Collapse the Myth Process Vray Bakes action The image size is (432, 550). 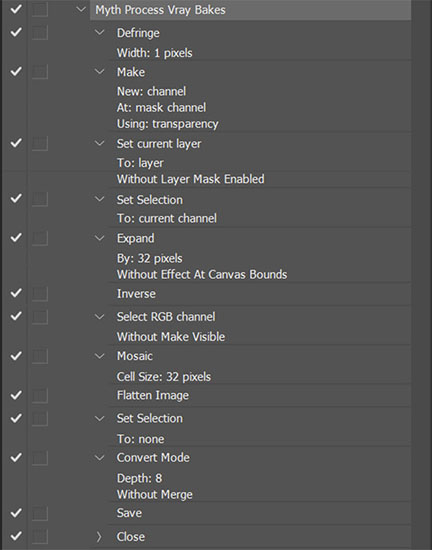pyautogui.click(x=81, y=9)
